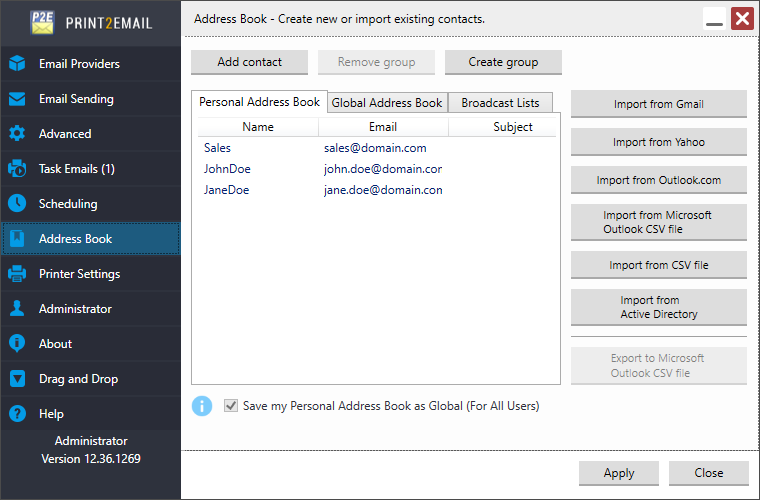The width and height of the screenshot is (760, 500).
Task: Open Scheduling clock icon
Action: click(x=17, y=203)
